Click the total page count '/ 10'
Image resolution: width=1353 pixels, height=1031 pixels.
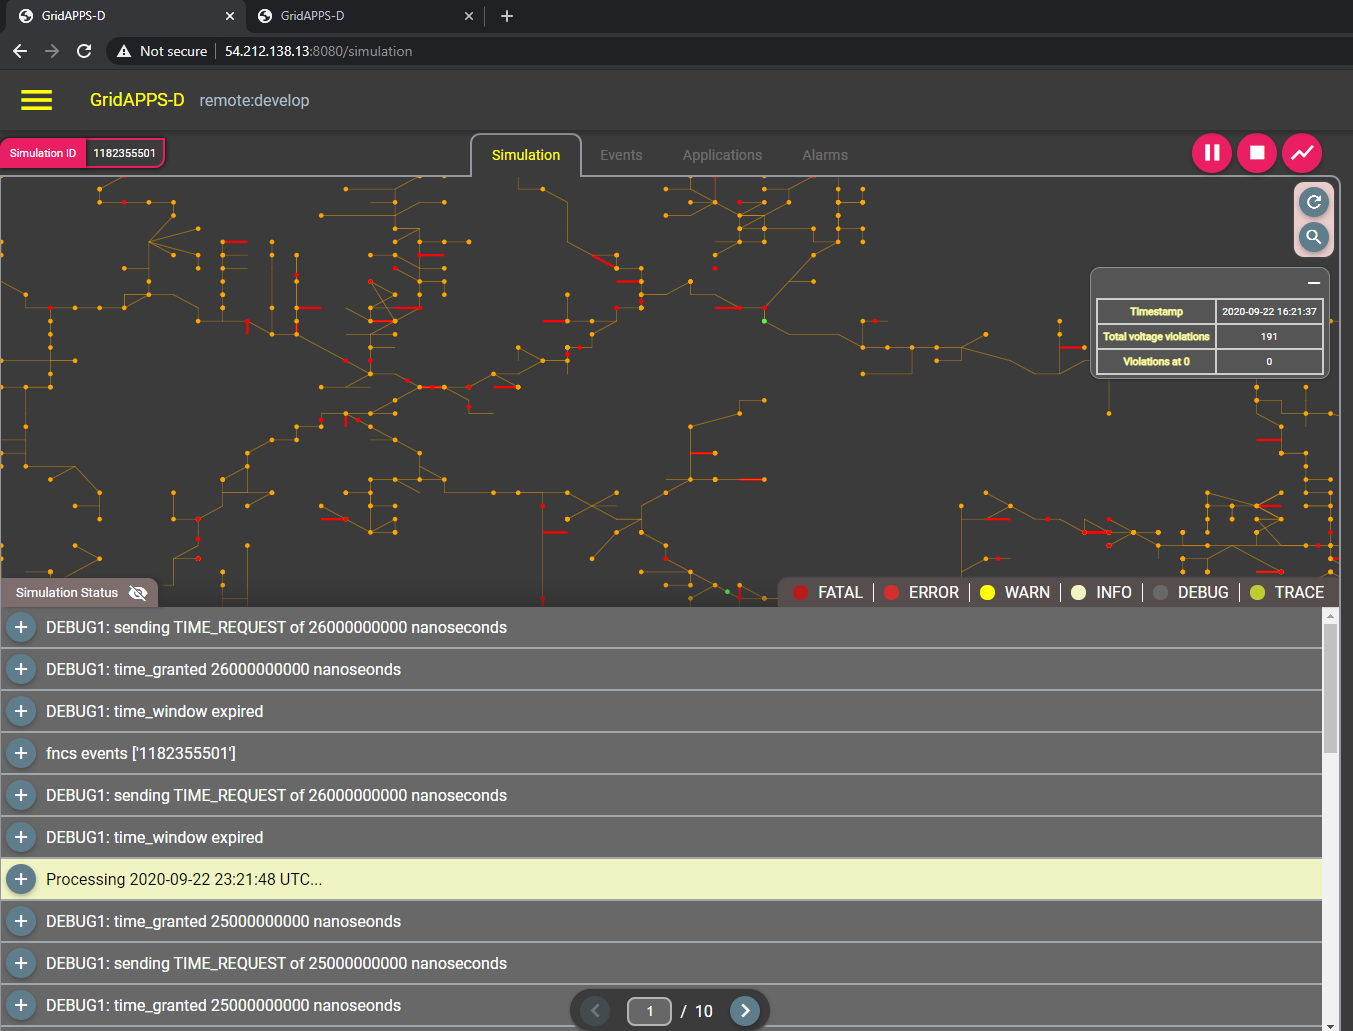click(697, 1011)
